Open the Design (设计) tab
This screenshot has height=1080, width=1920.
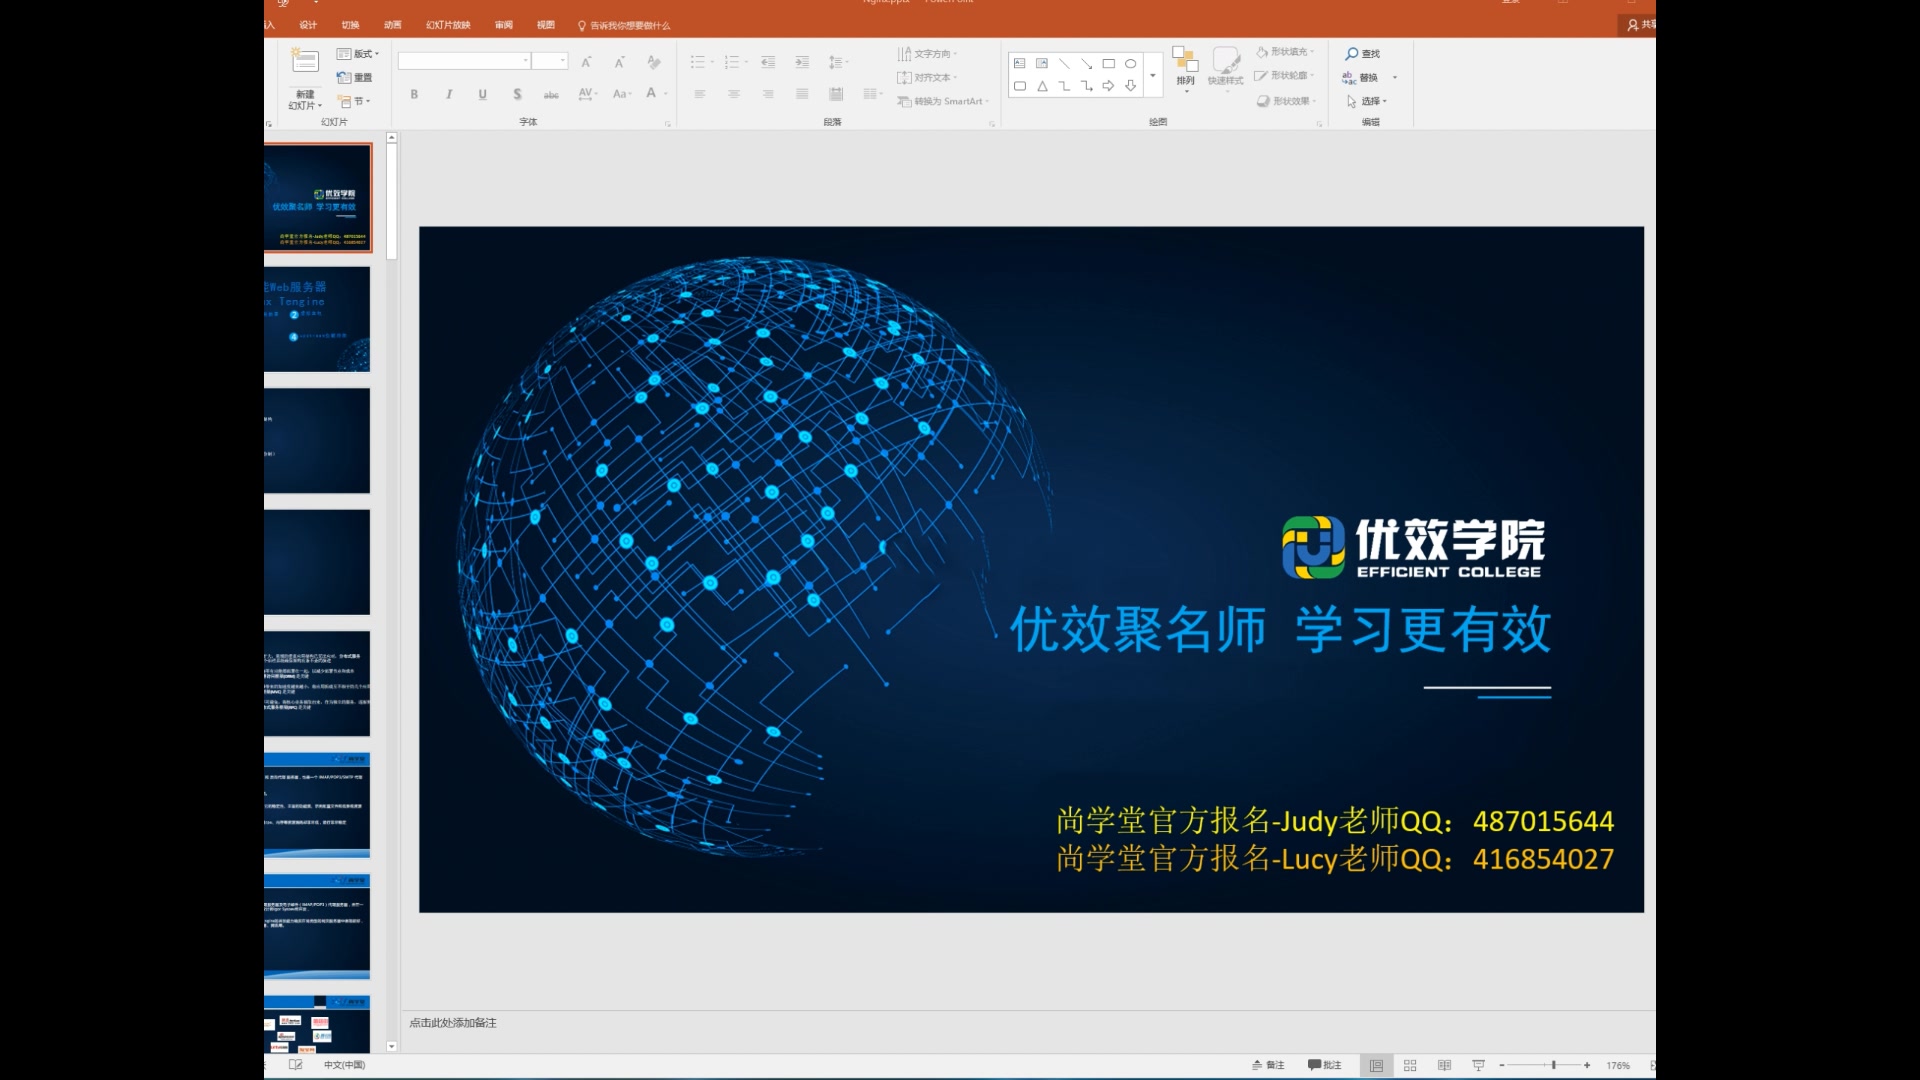pyautogui.click(x=308, y=25)
